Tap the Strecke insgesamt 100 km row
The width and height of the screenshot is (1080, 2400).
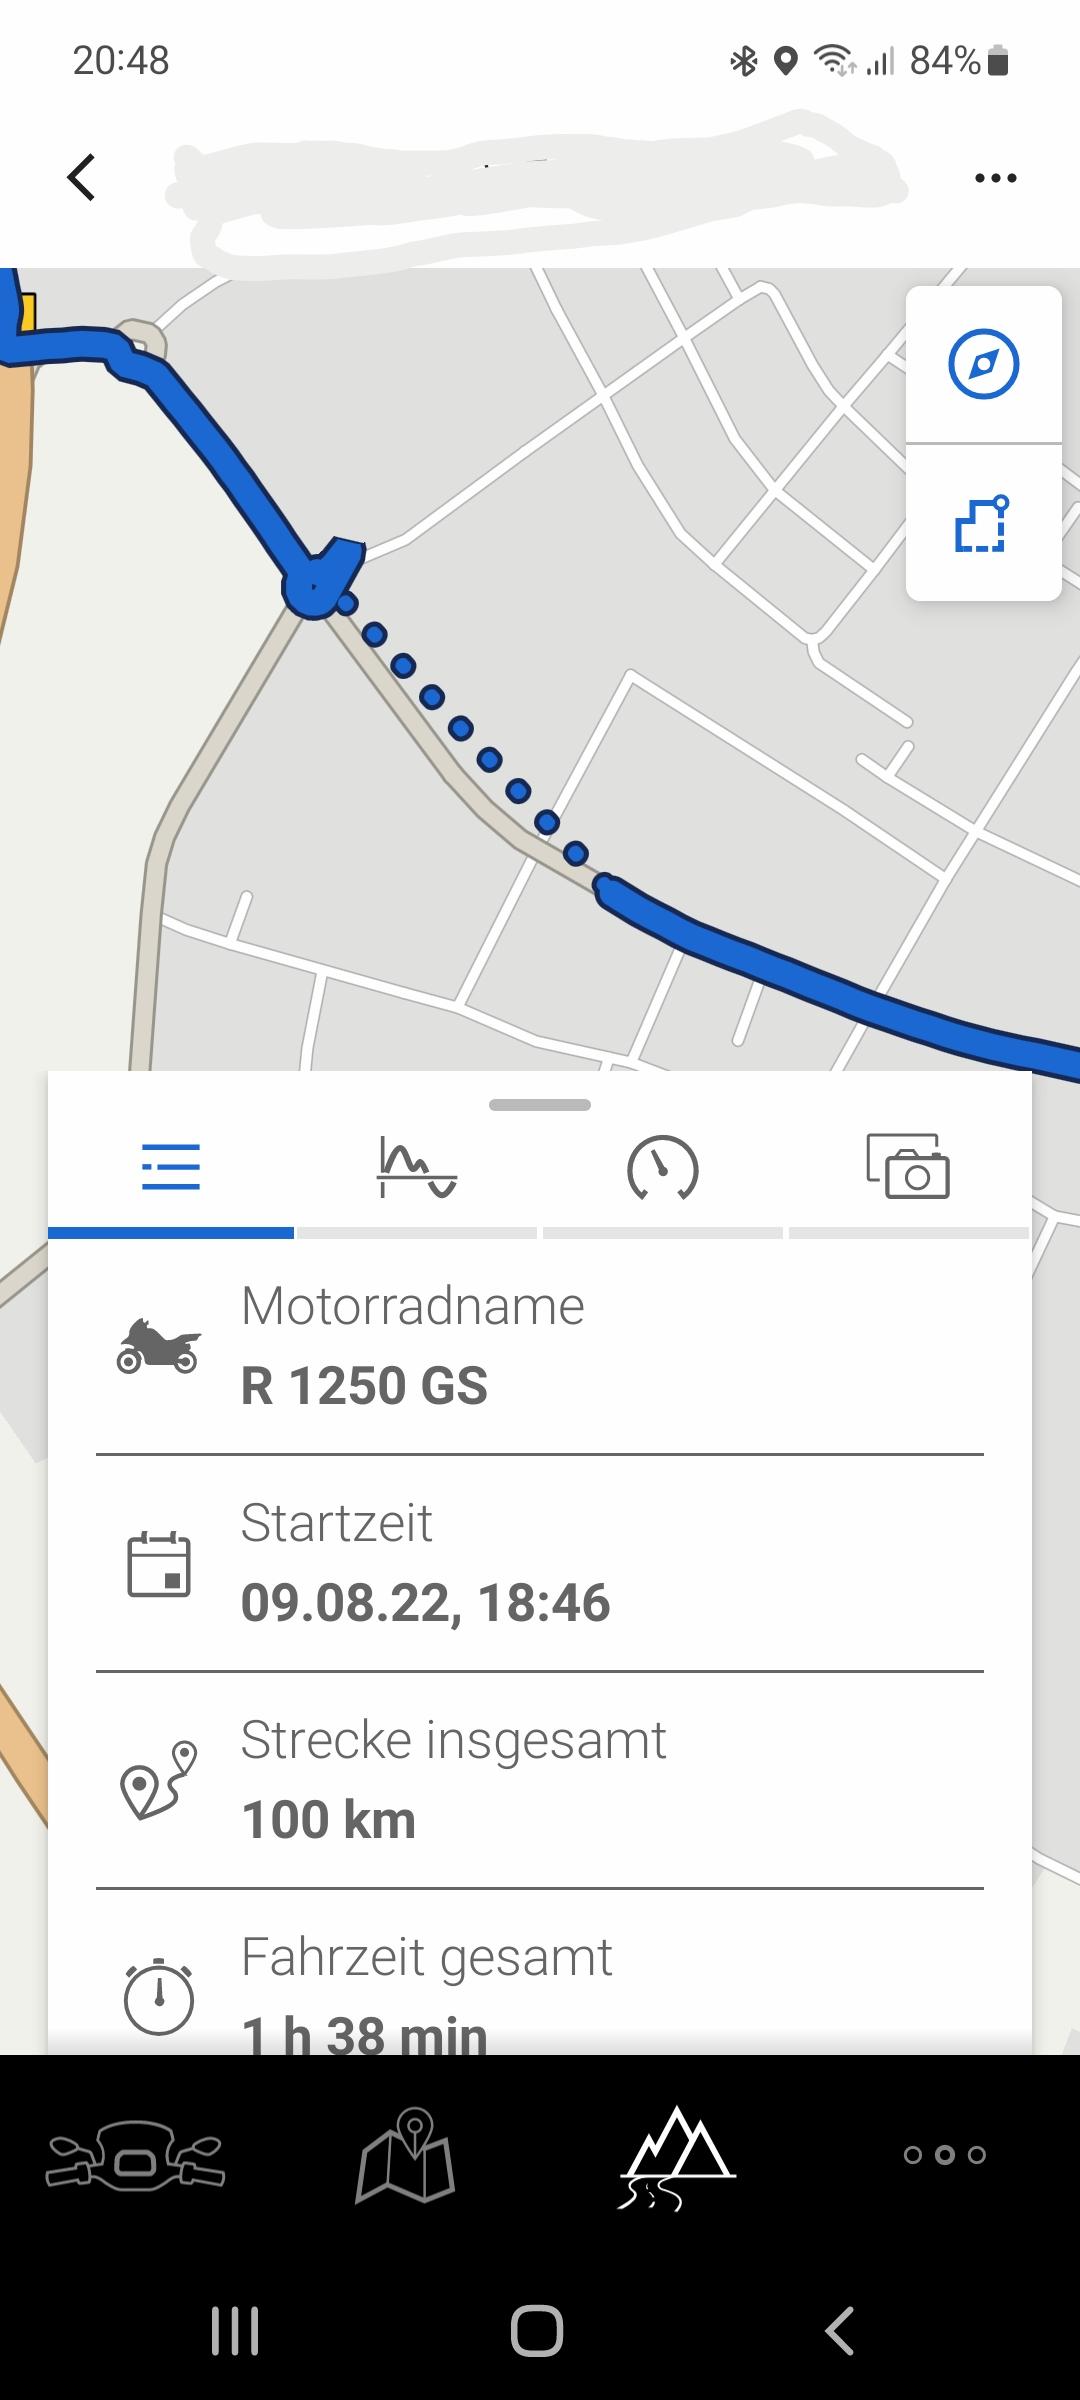(x=540, y=1780)
